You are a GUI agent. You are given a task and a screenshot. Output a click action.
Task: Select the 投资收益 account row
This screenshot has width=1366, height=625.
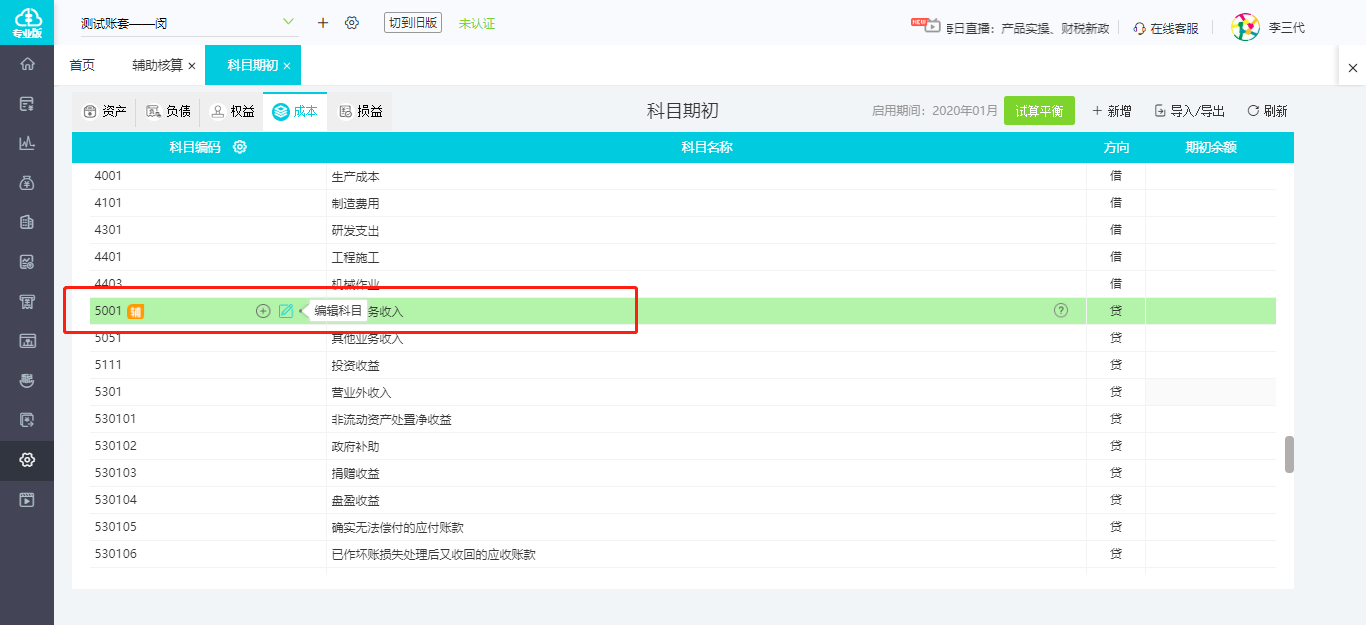click(x=683, y=365)
